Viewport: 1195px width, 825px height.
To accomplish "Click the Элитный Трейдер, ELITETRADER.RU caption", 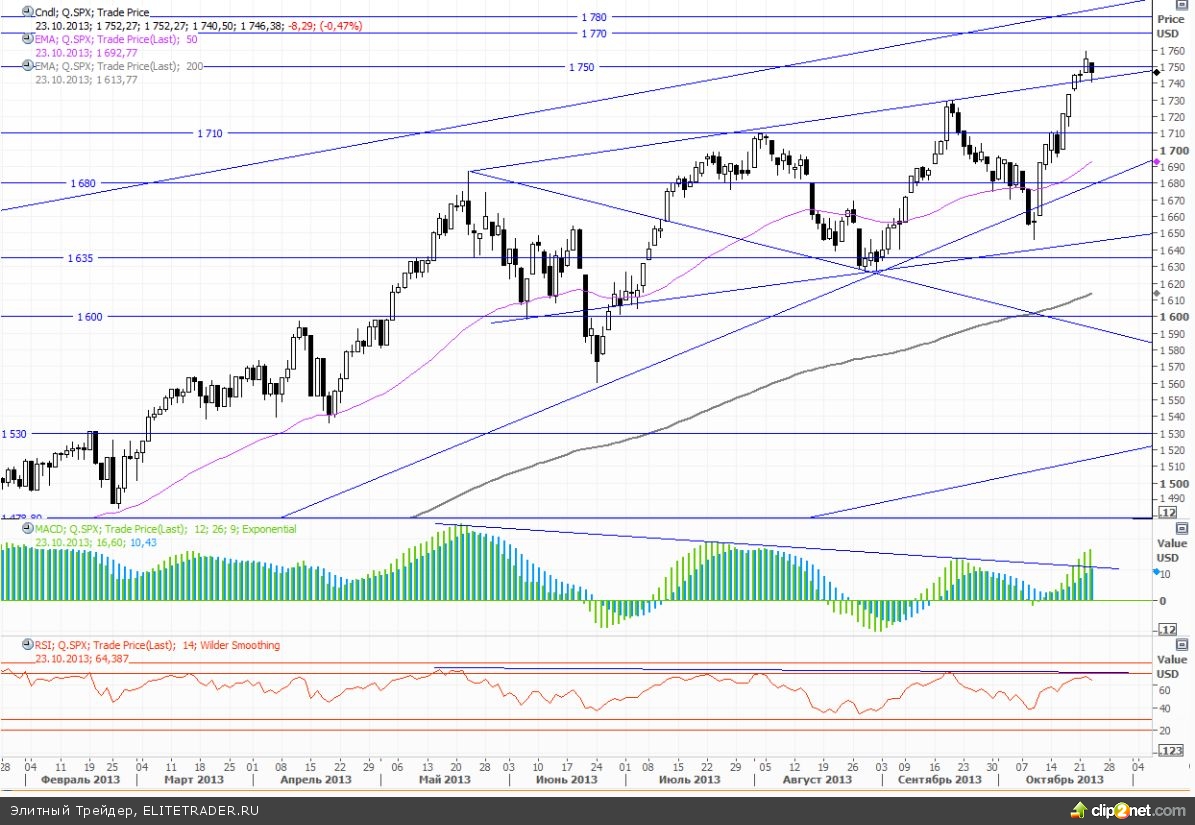I will pos(134,811).
